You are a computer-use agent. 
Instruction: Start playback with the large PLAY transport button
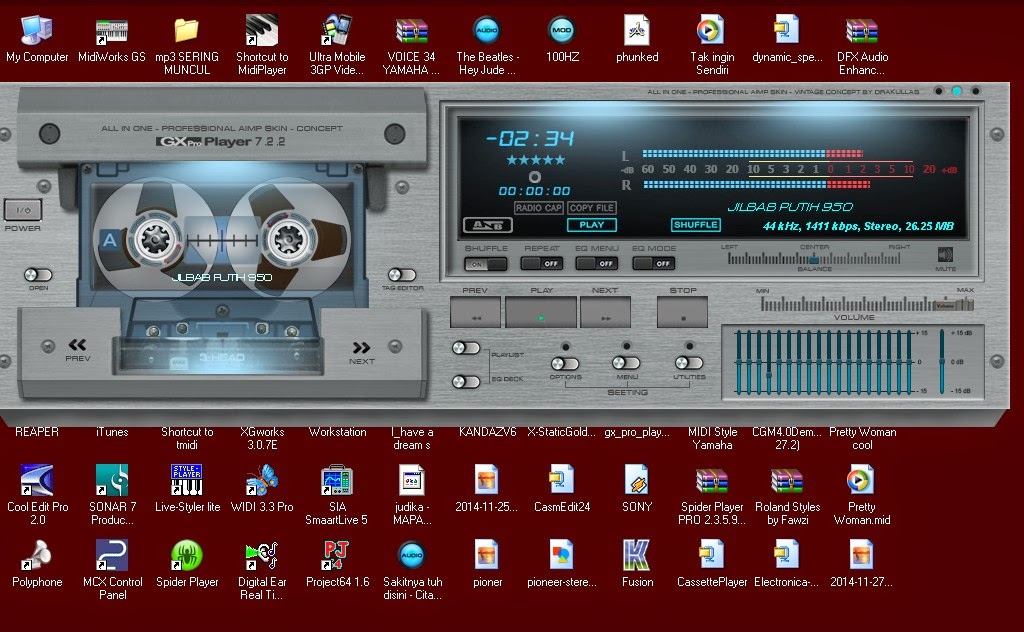coord(541,312)
